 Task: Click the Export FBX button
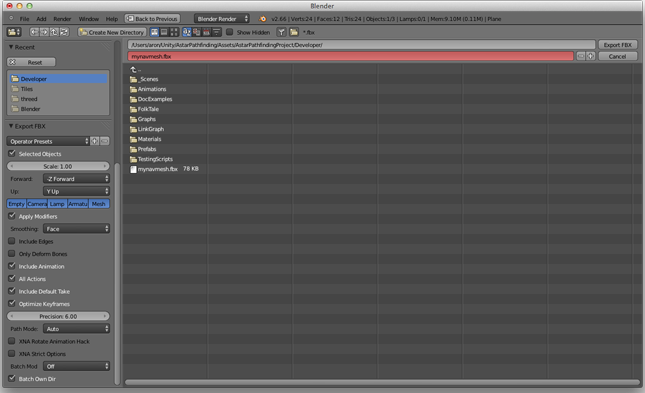pos(618,45)
